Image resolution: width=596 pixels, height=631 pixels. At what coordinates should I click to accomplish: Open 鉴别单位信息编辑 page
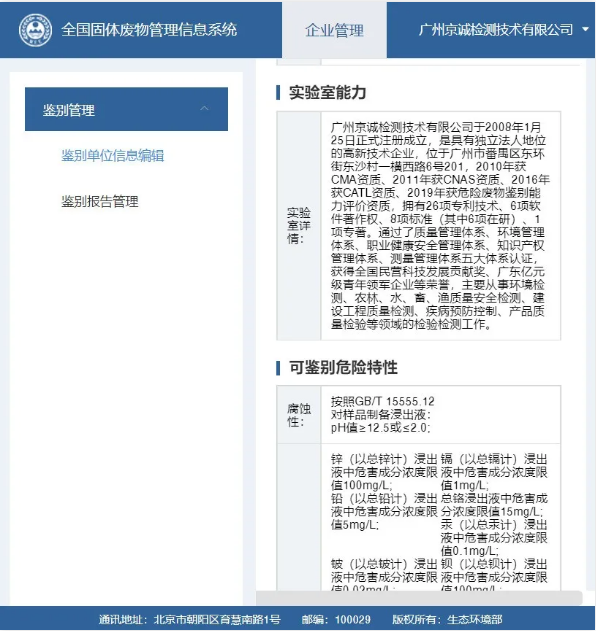(x=113, y=155)
